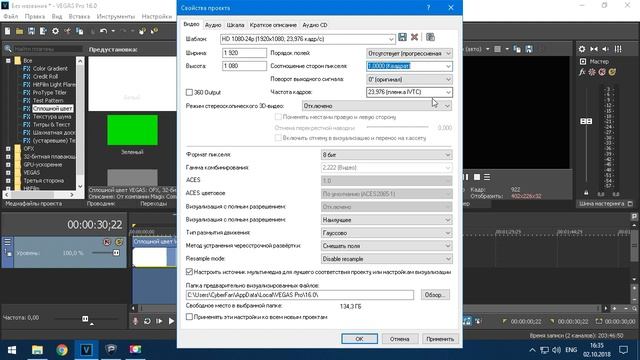Enable the 360 Output checkbox
The image size is (640, 360).
189,92
